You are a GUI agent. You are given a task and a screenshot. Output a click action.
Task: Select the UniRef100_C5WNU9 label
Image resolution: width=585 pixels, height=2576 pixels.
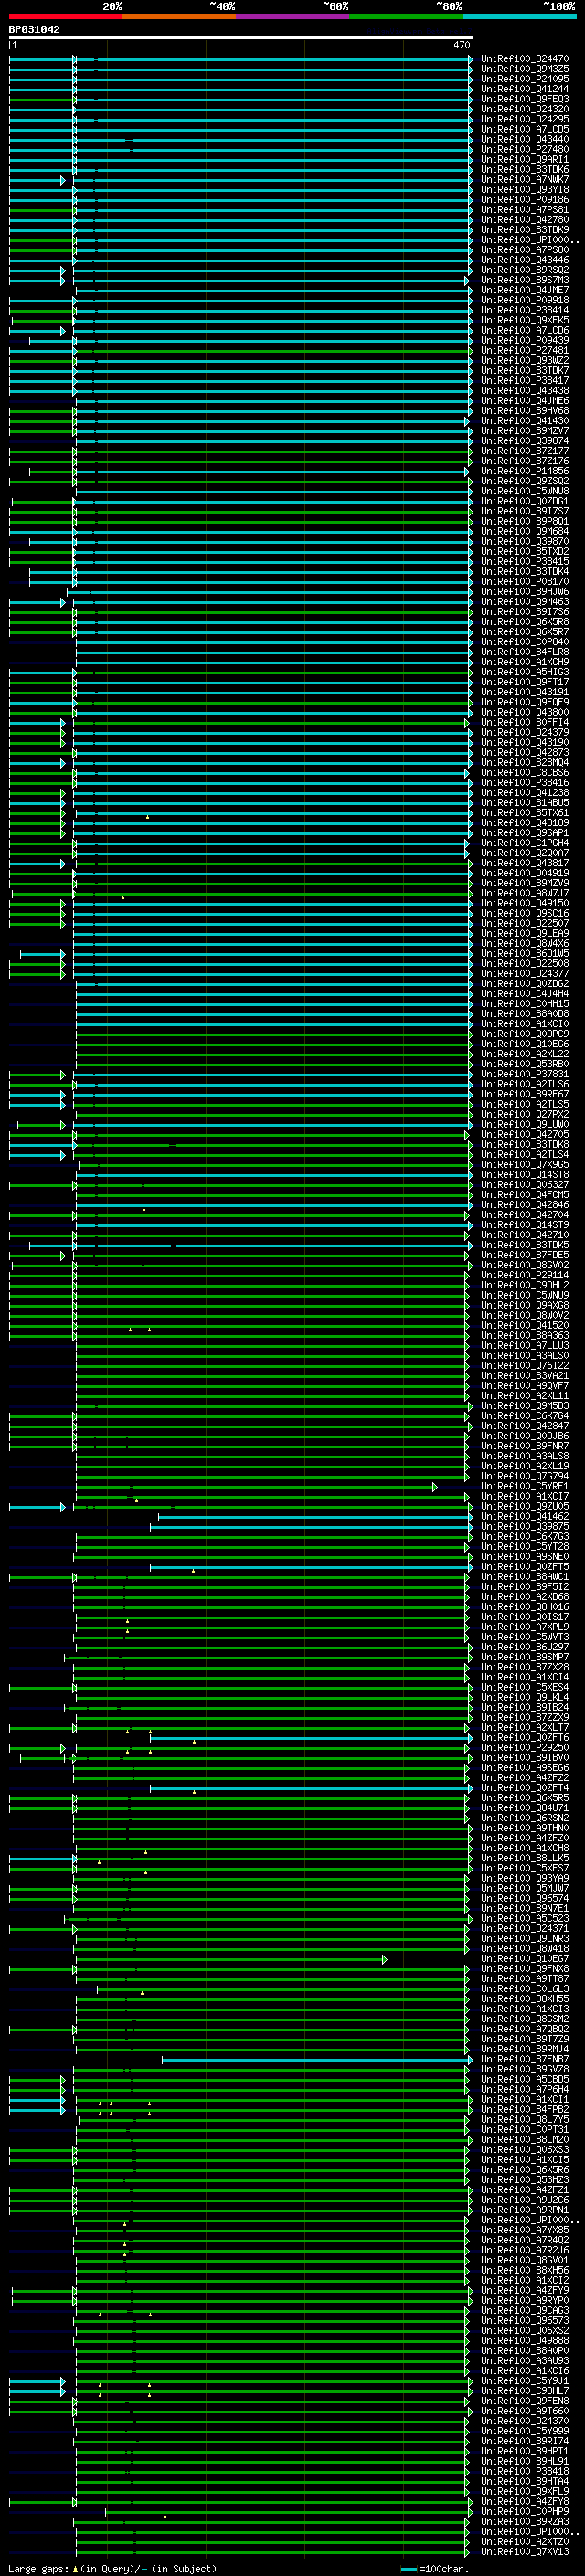click(x=524, y=1295)
